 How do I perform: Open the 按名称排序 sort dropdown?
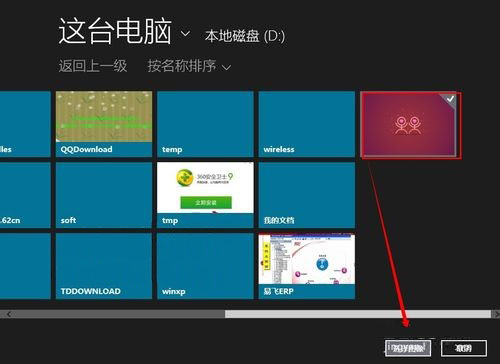(189, 66)
